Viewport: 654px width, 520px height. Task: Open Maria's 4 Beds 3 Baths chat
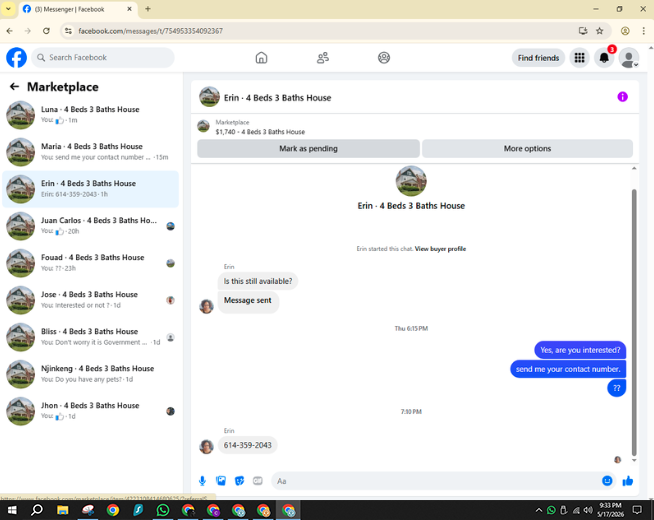pyautogui.click(x=91, y=152)
